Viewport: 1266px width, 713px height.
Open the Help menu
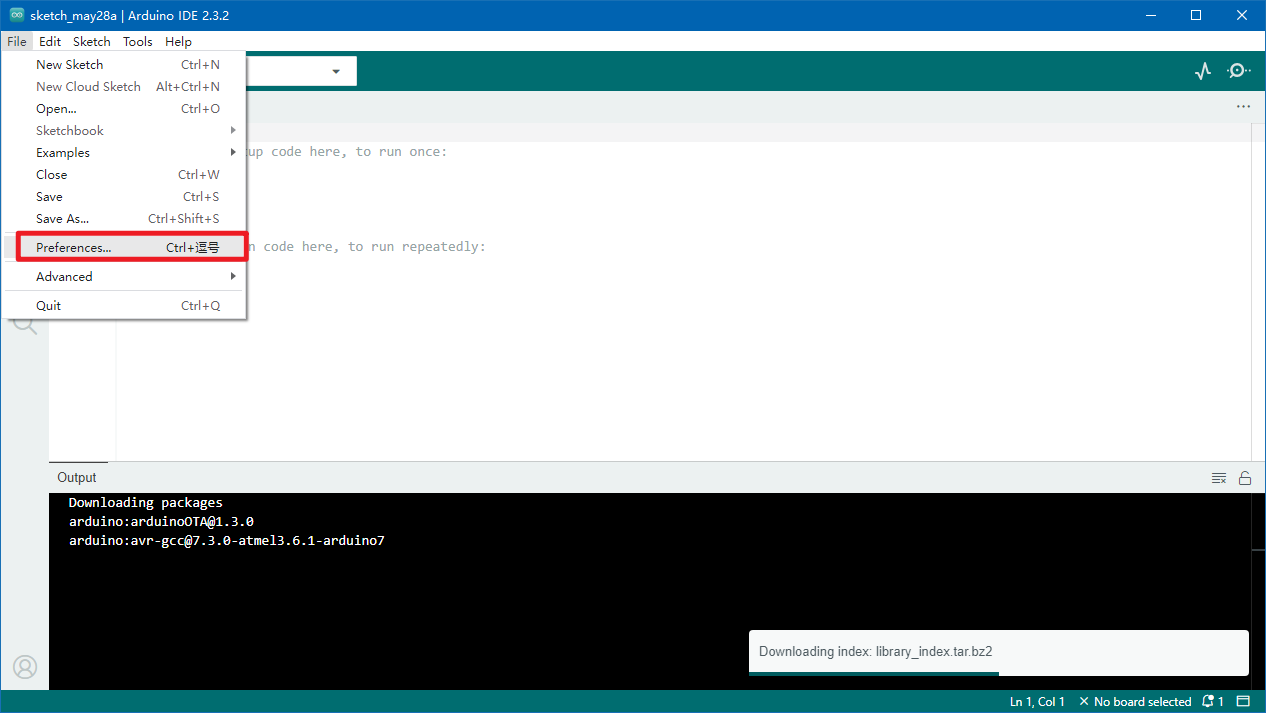178,42
